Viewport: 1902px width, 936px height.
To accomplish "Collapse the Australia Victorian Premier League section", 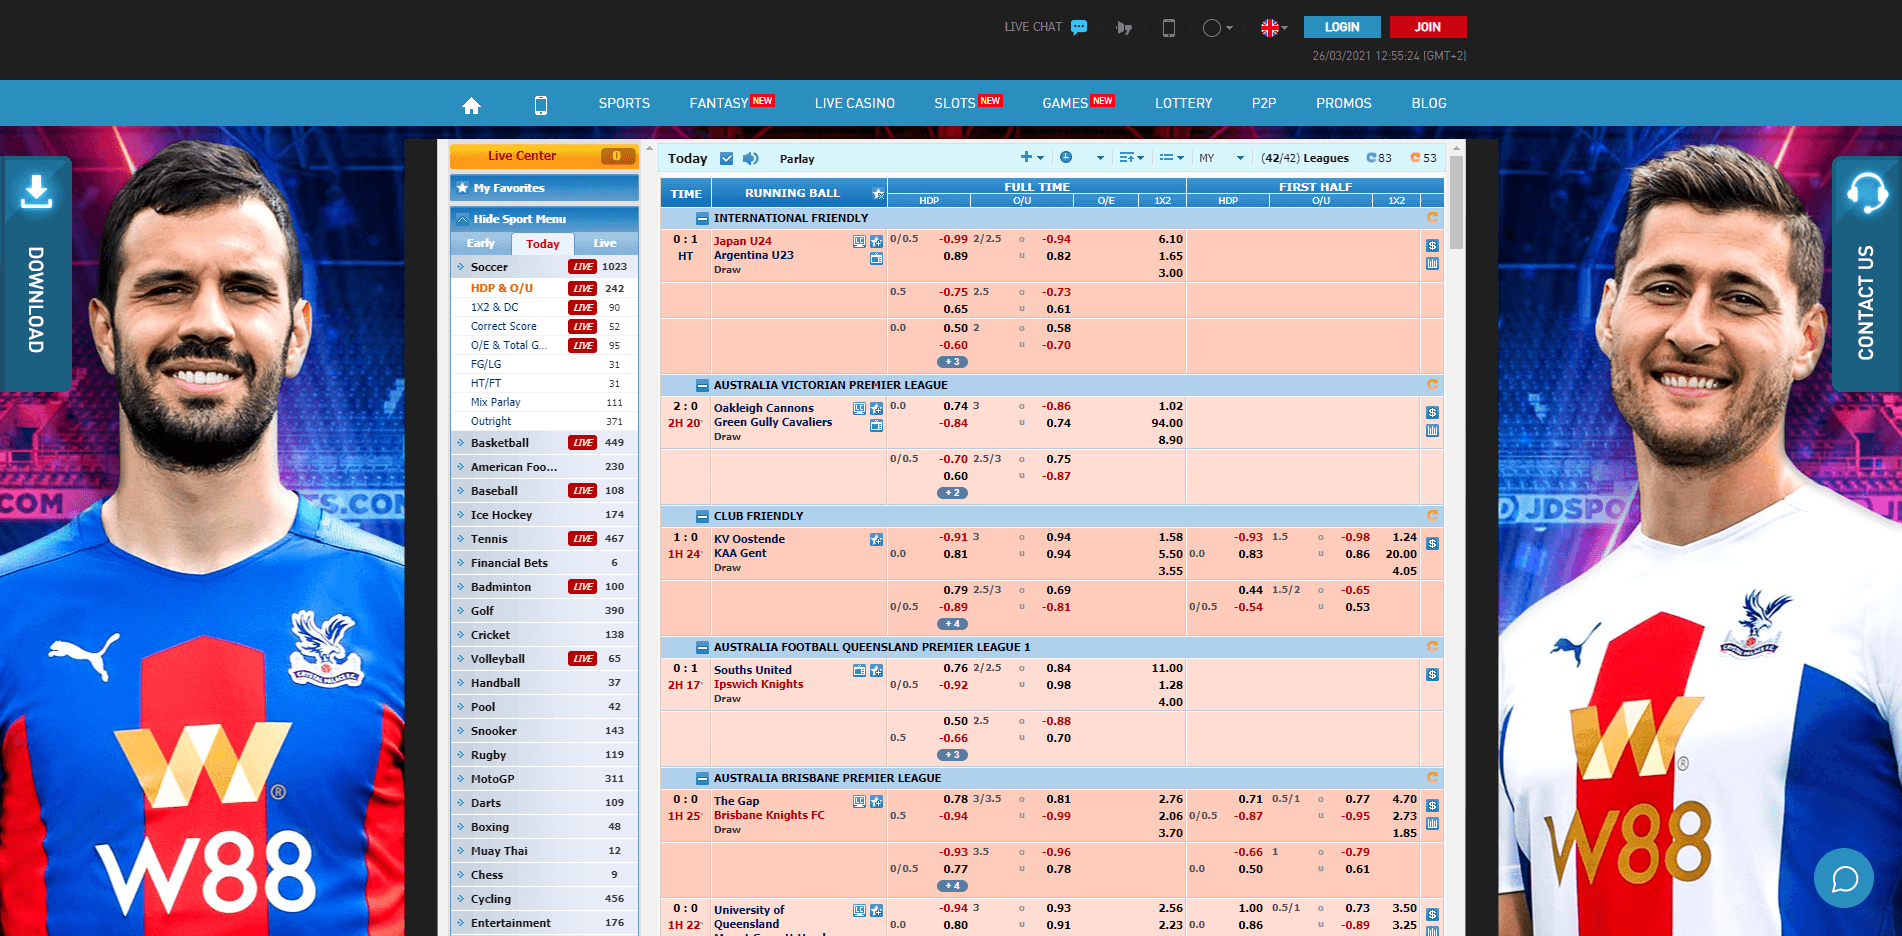I will click(702, 386).
